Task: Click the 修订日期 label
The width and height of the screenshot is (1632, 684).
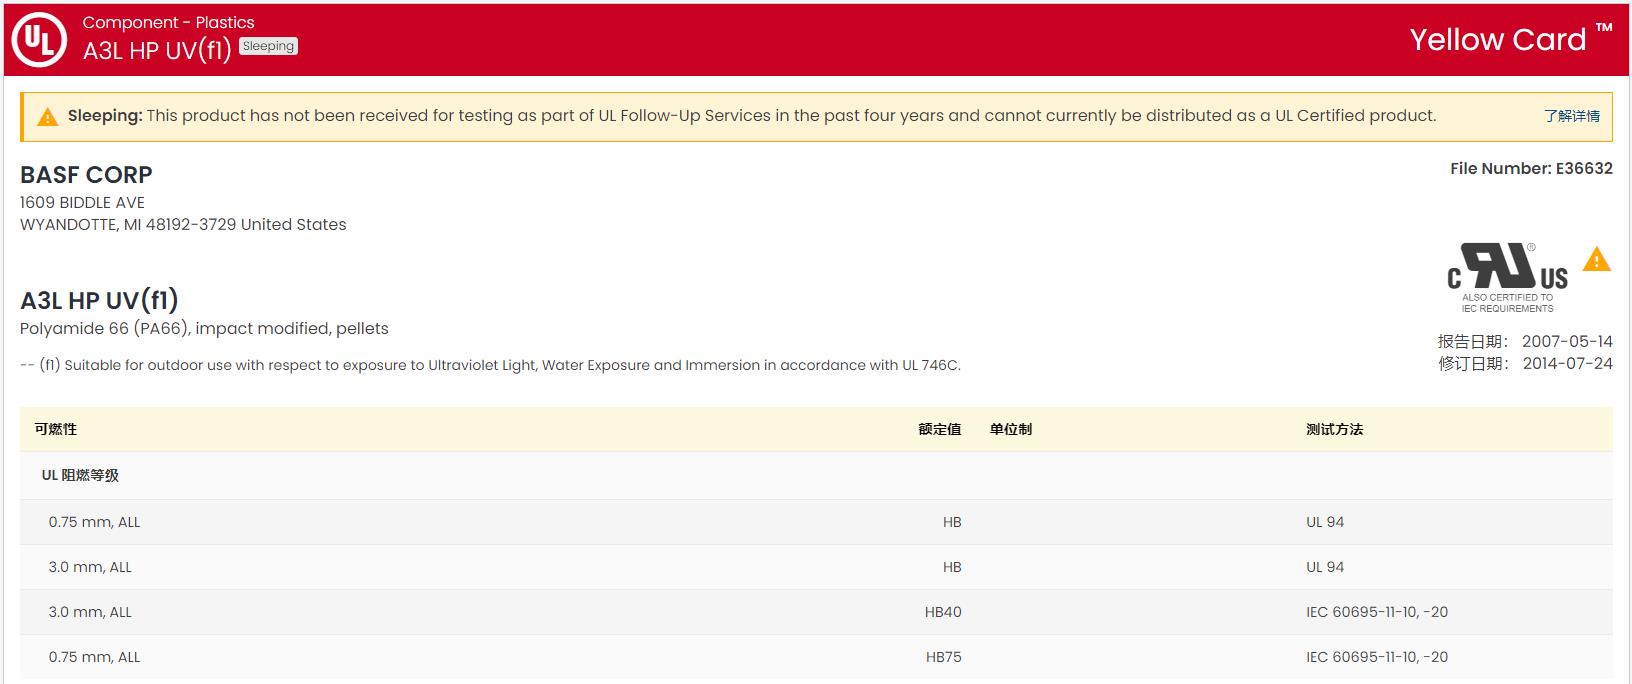Action: point(1474,364)
